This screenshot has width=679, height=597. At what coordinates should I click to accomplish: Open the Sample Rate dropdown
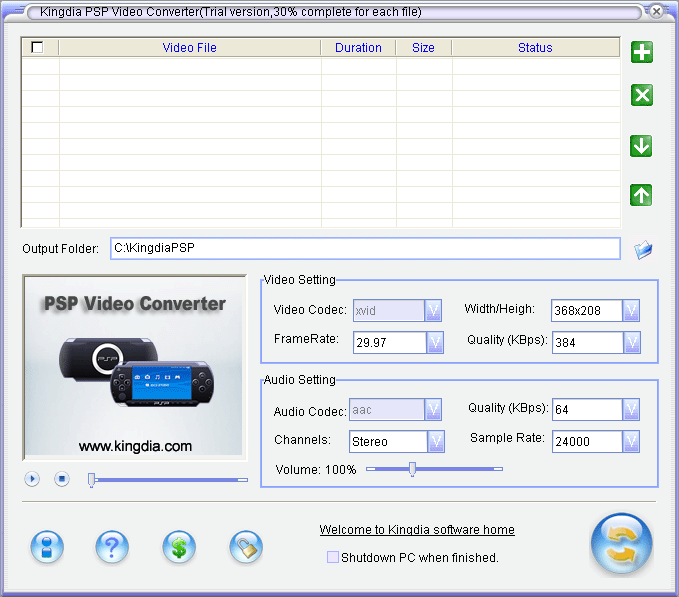(x=631, y=441)
